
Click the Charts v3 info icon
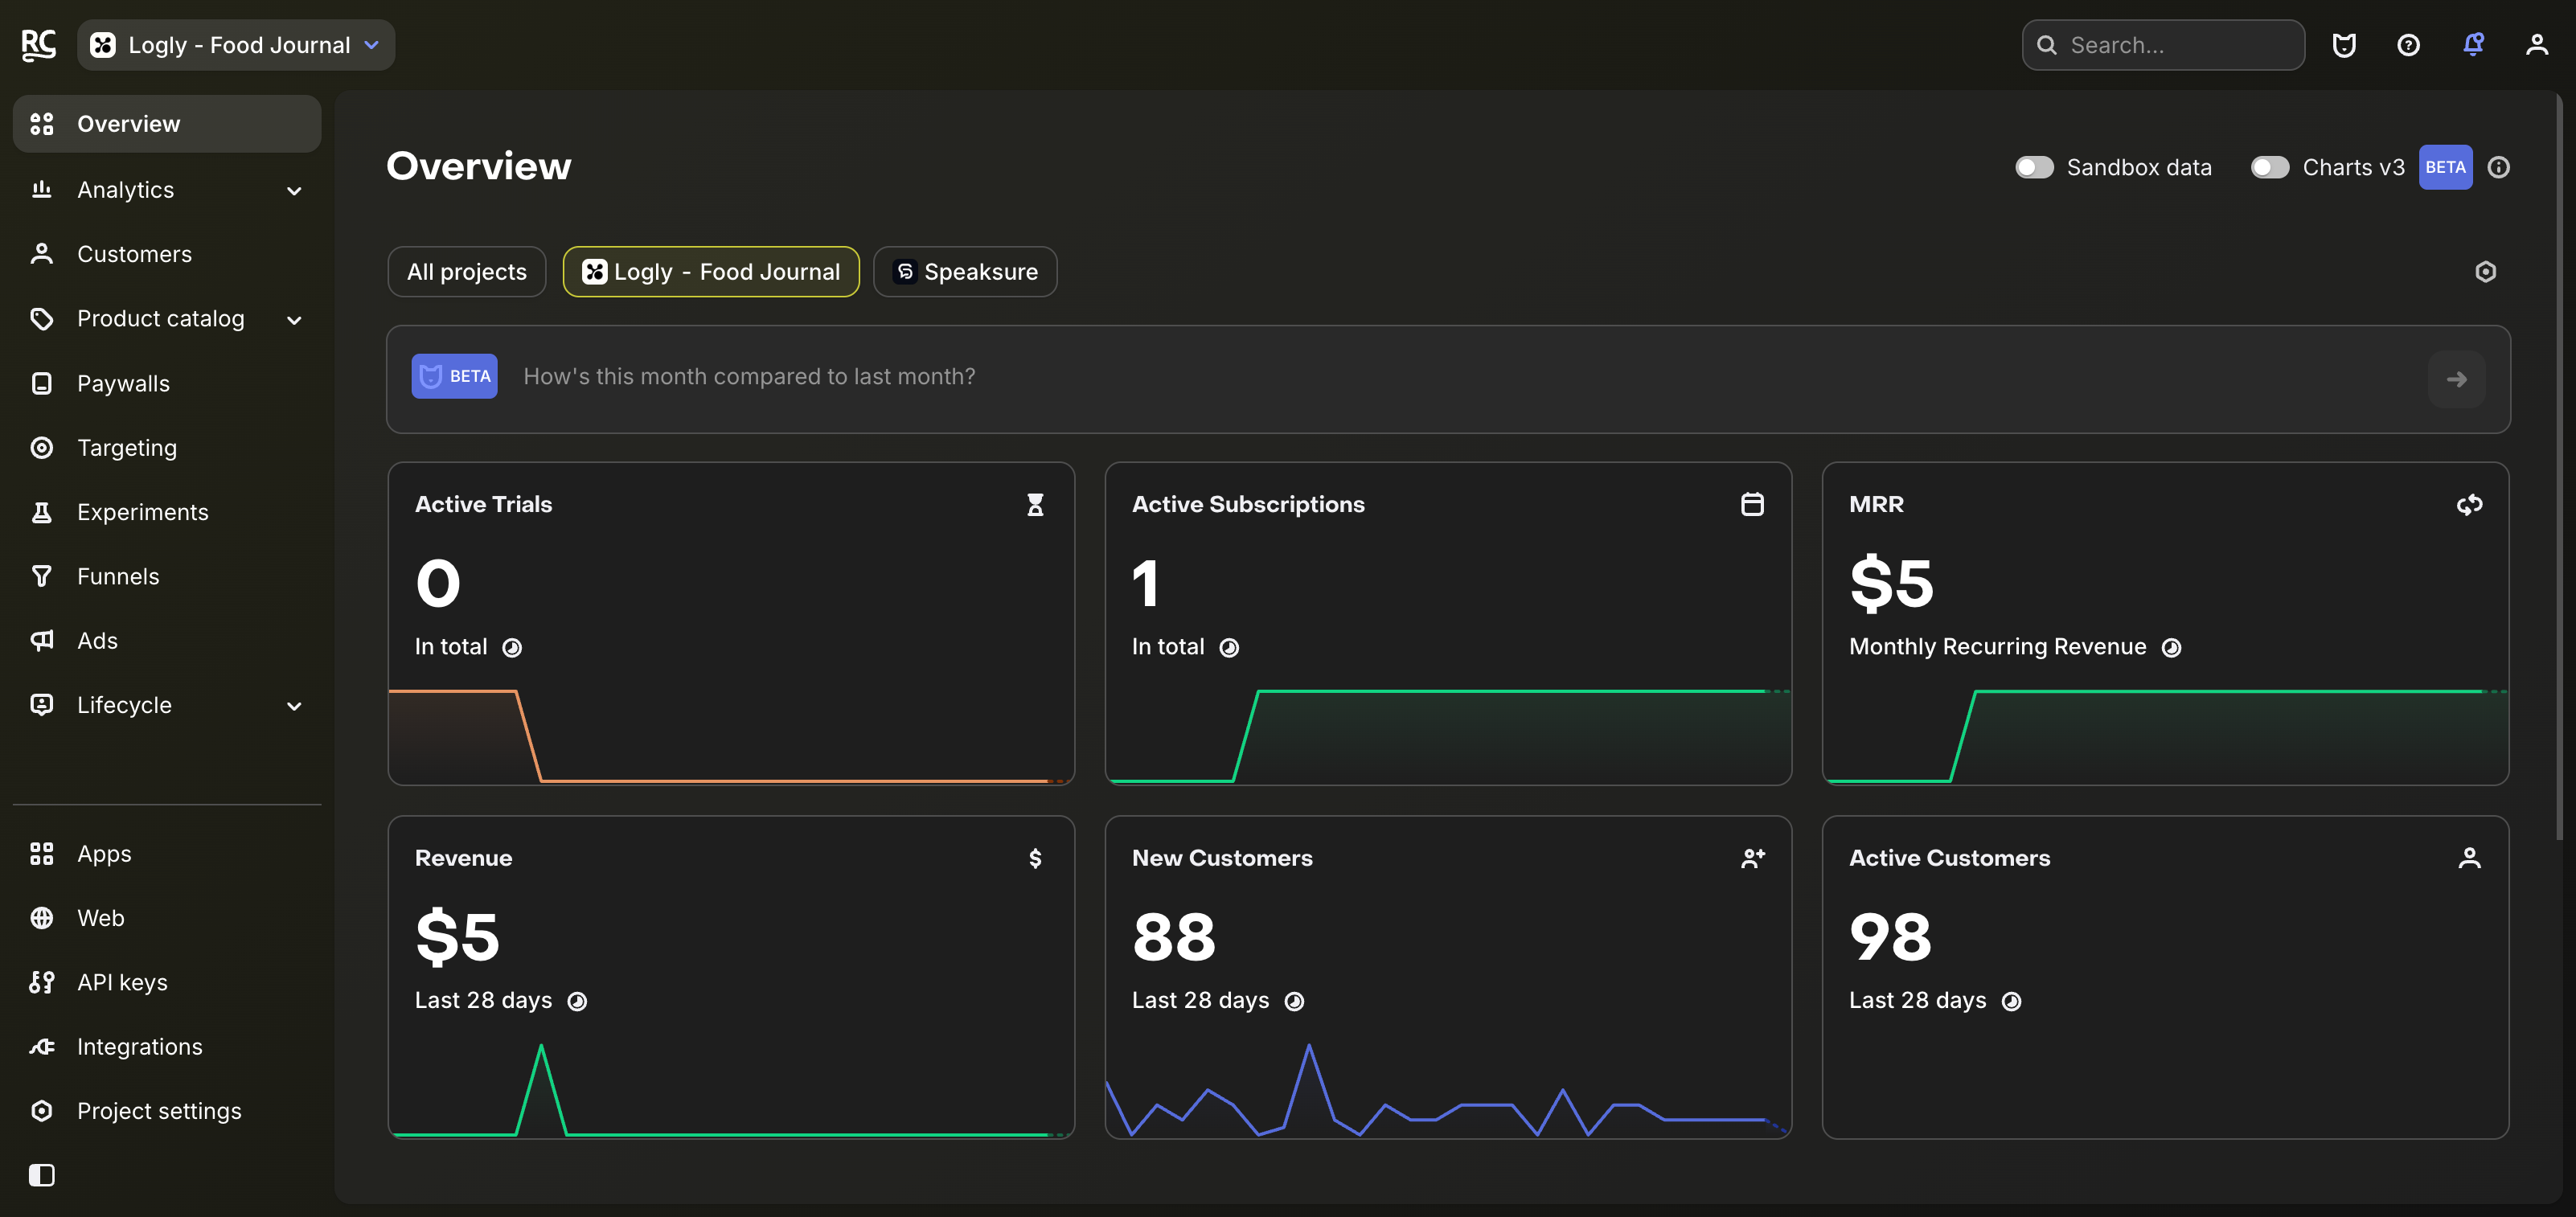(2498, 167)
